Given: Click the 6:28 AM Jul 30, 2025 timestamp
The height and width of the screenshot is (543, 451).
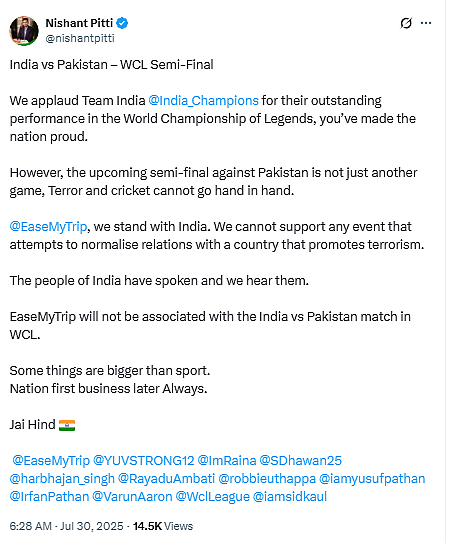Looking at the screenshot, I should (66, 526).
